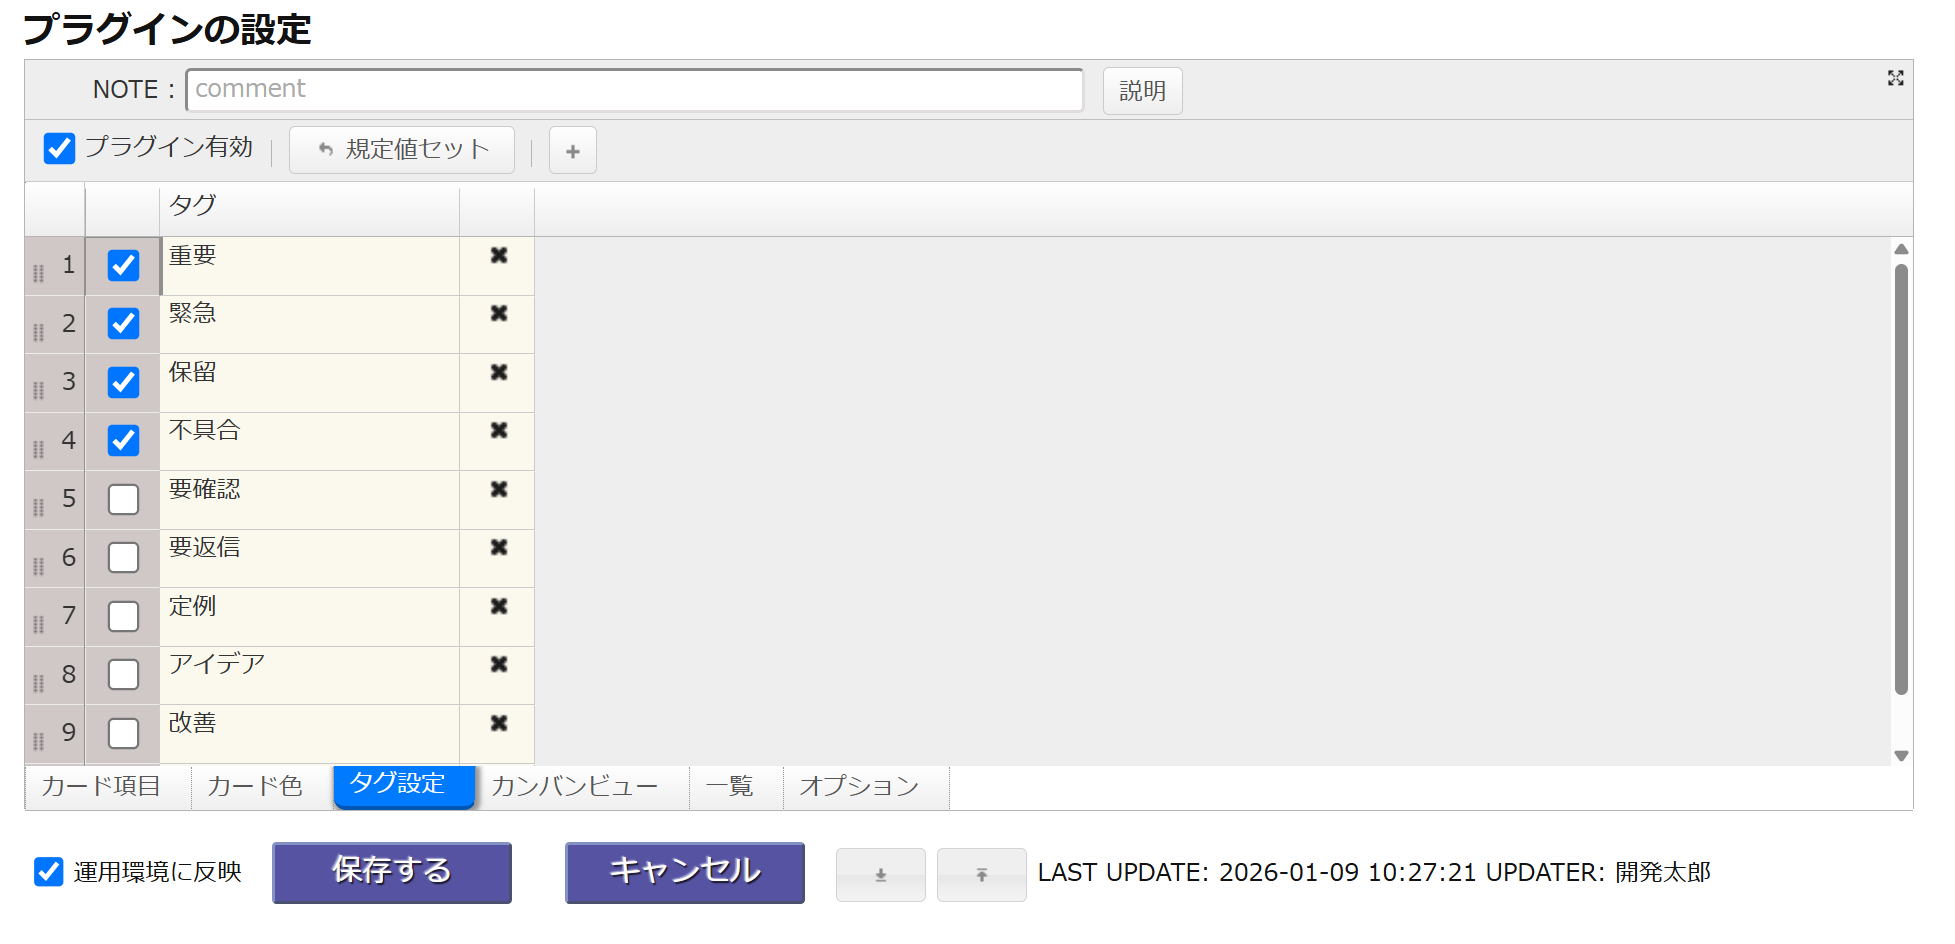
Task: Delete the 重要 tag row
Action: click(x=499, y=256)
